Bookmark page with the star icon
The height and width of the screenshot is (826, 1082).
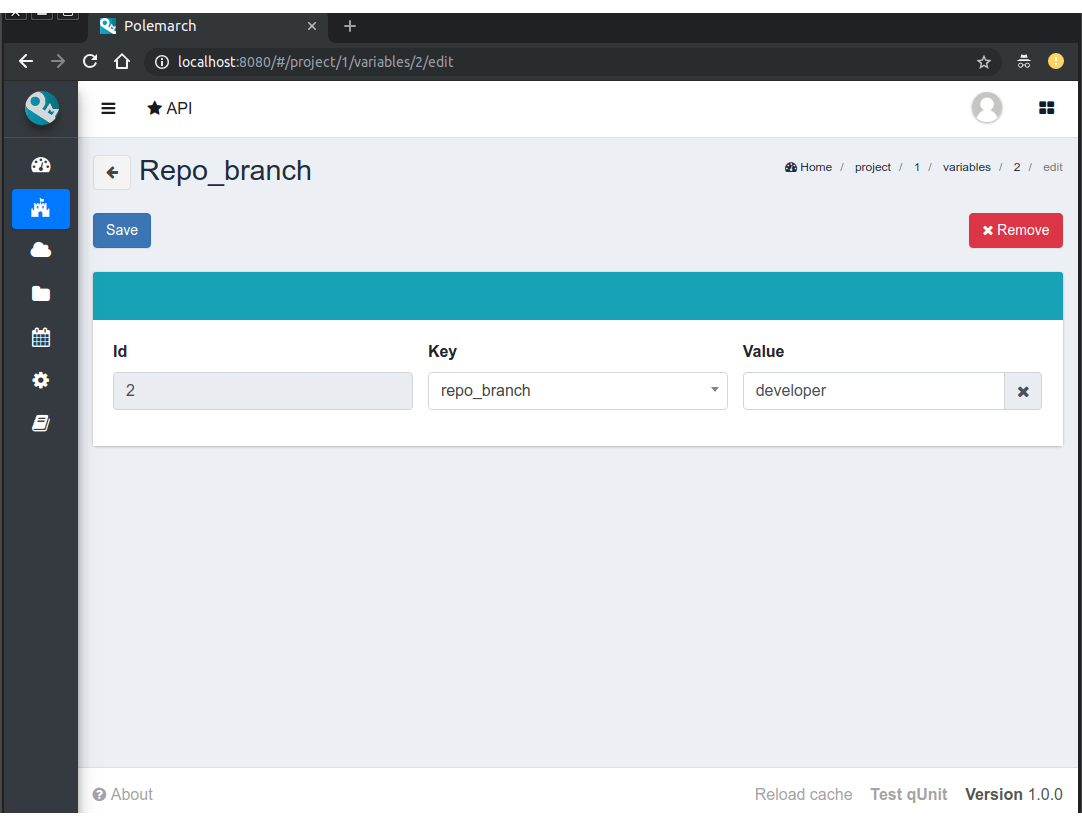click(x=983, y=62)
